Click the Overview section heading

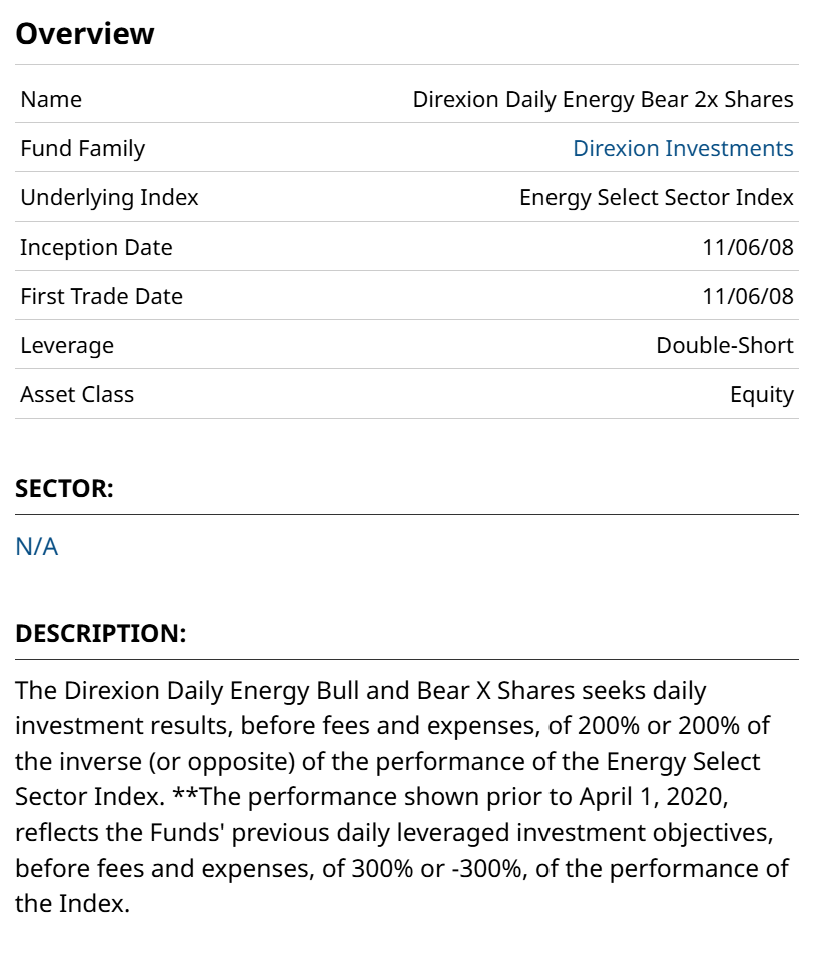[85, 34]
